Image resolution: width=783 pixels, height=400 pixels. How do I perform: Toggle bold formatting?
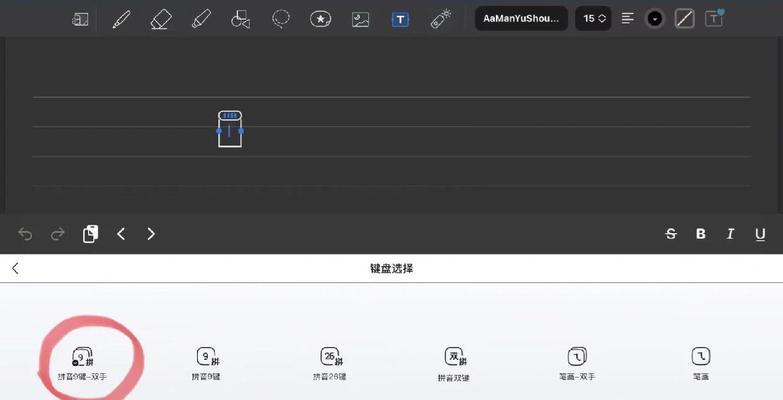pos(701,234)
